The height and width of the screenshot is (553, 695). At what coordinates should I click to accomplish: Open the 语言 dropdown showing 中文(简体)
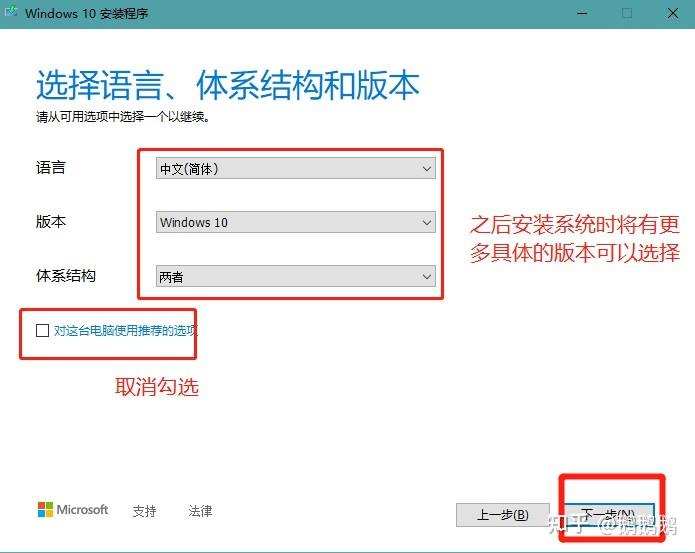click(296, 168)
